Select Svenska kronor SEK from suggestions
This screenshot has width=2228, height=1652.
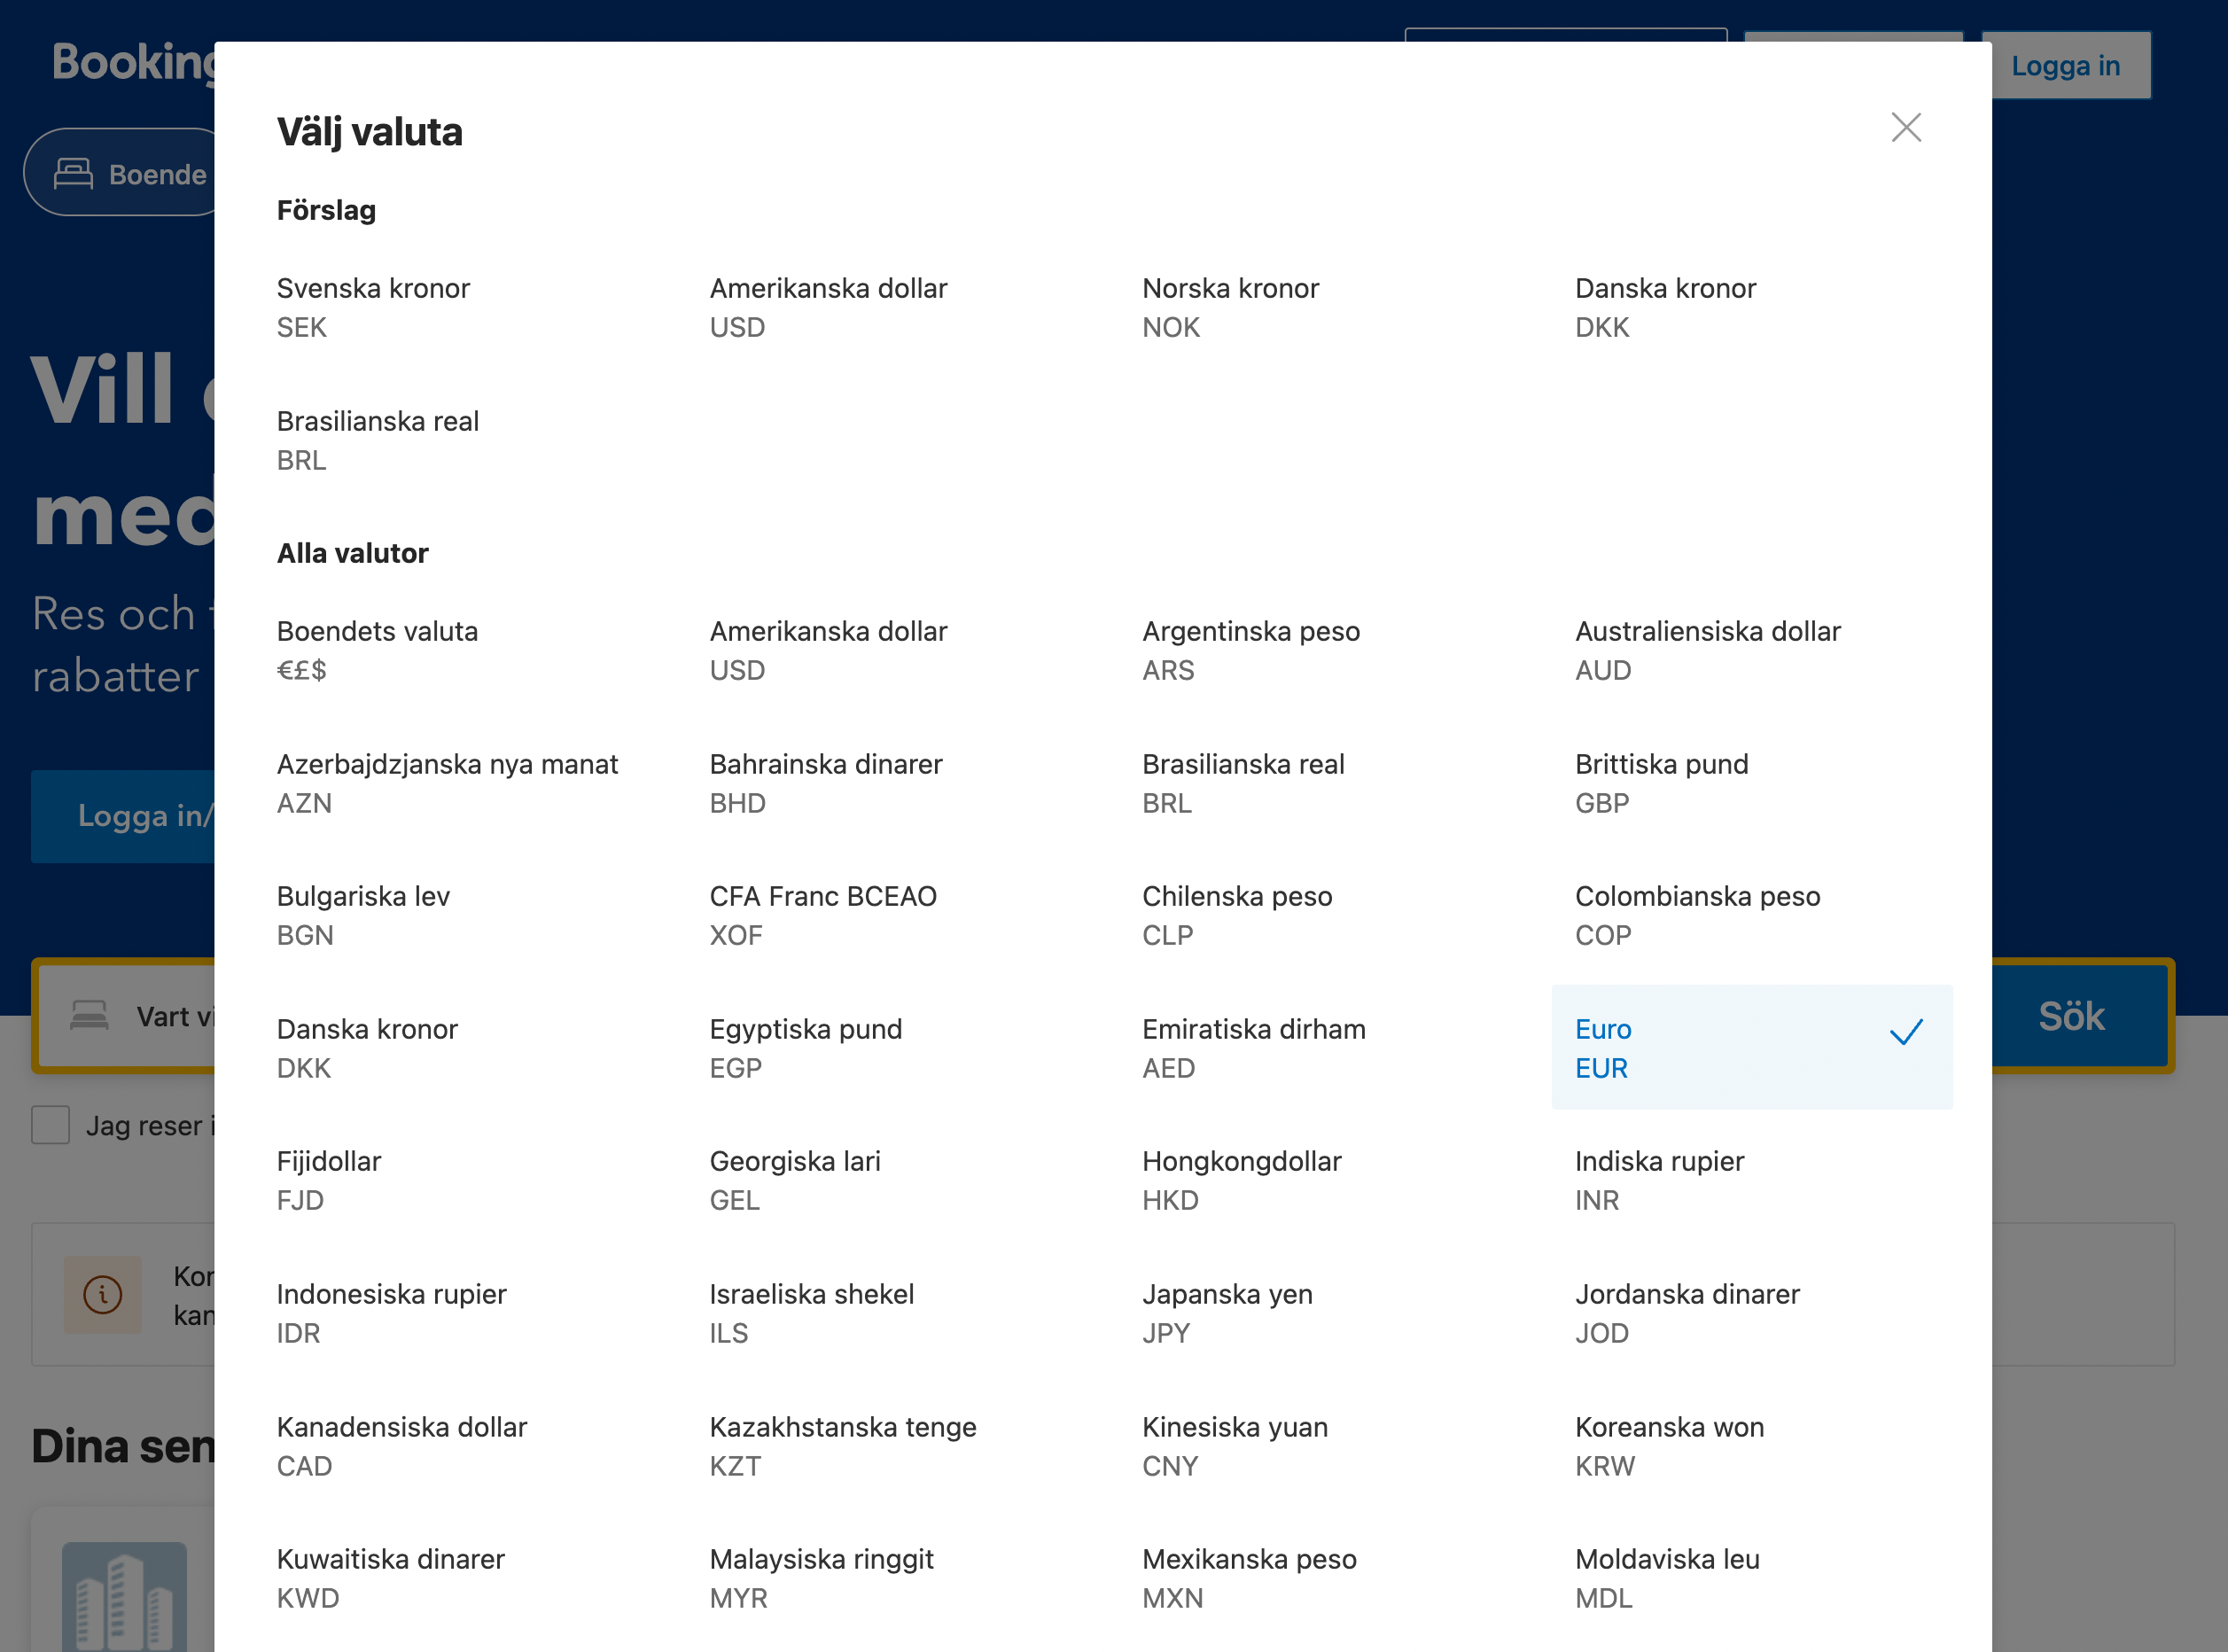pos(373,307)
